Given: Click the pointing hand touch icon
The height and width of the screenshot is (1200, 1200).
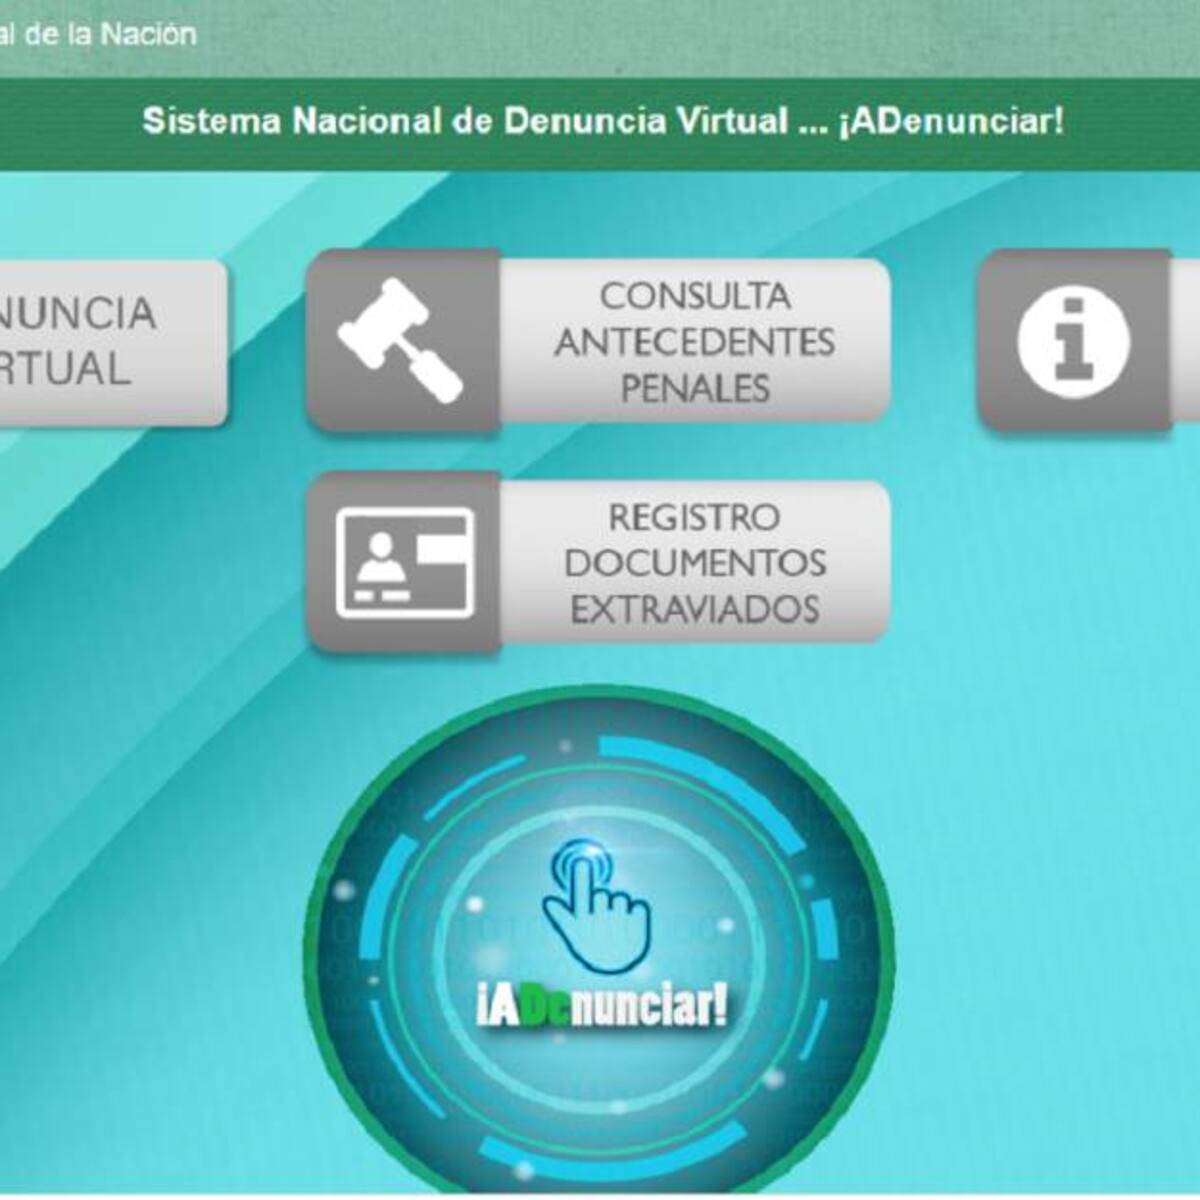Looking at the screenshot, I should [x=598, y=906].
